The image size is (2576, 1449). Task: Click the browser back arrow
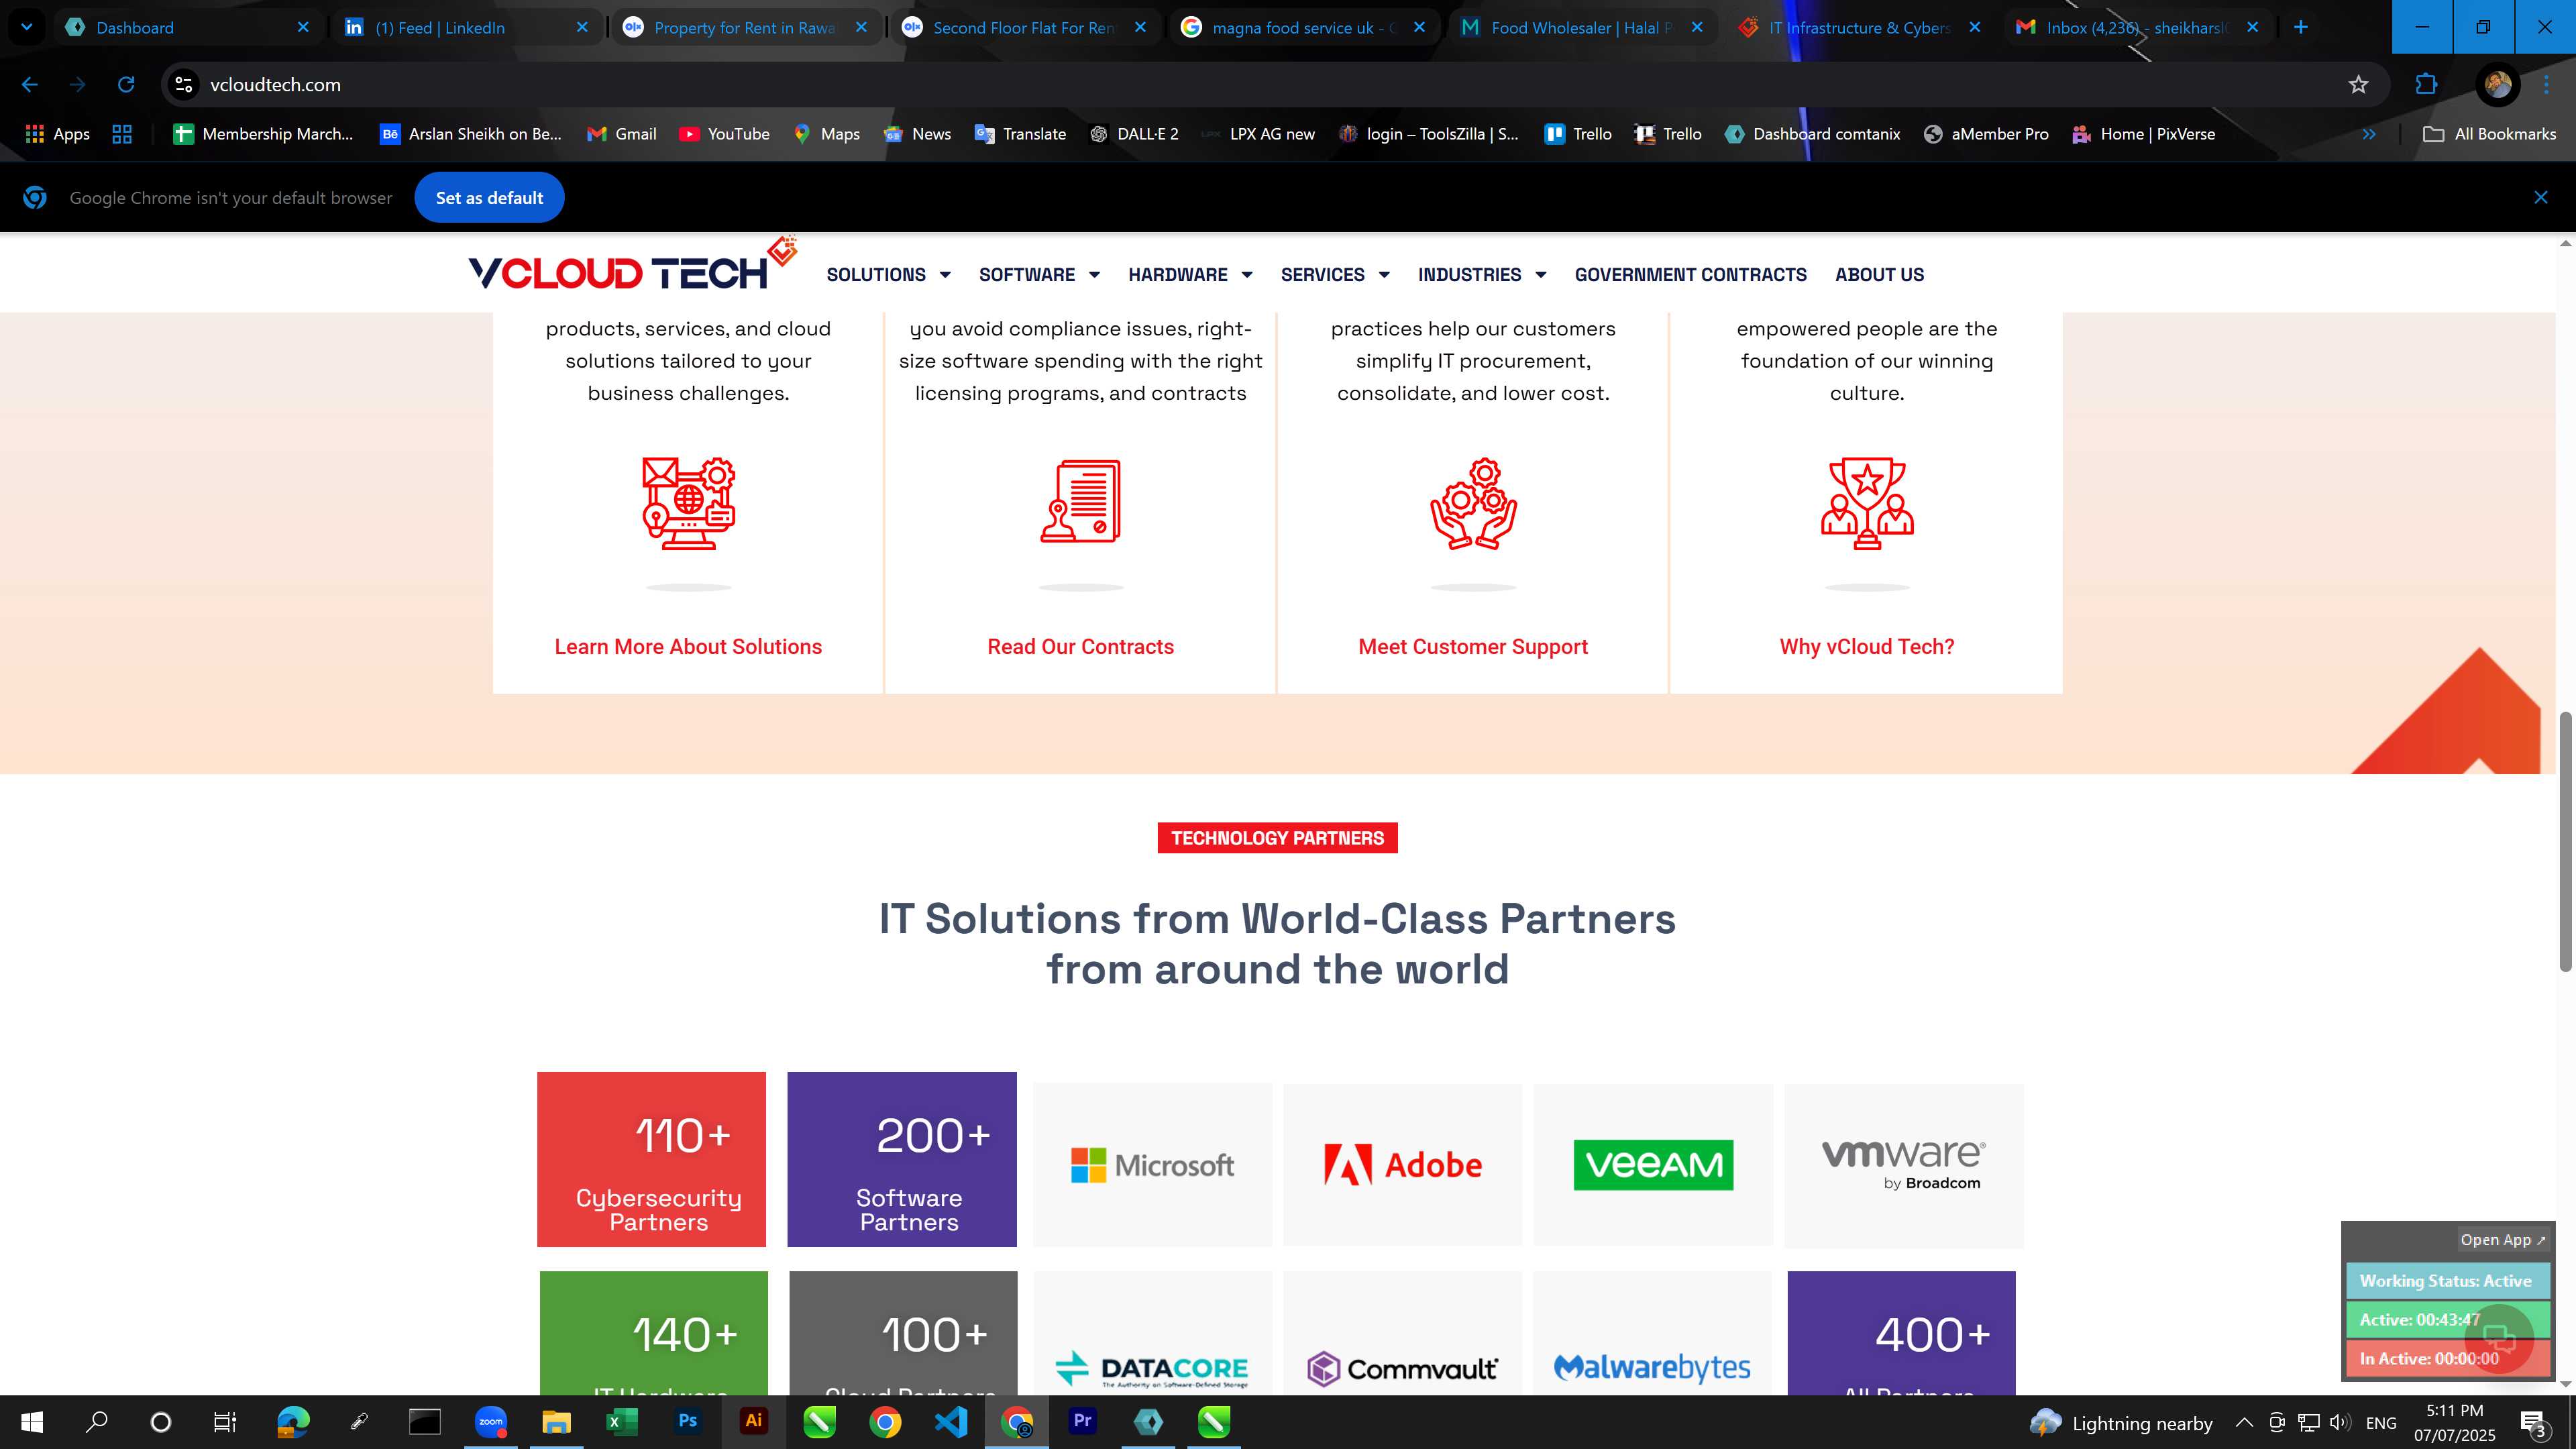click(x=29, y=85)
